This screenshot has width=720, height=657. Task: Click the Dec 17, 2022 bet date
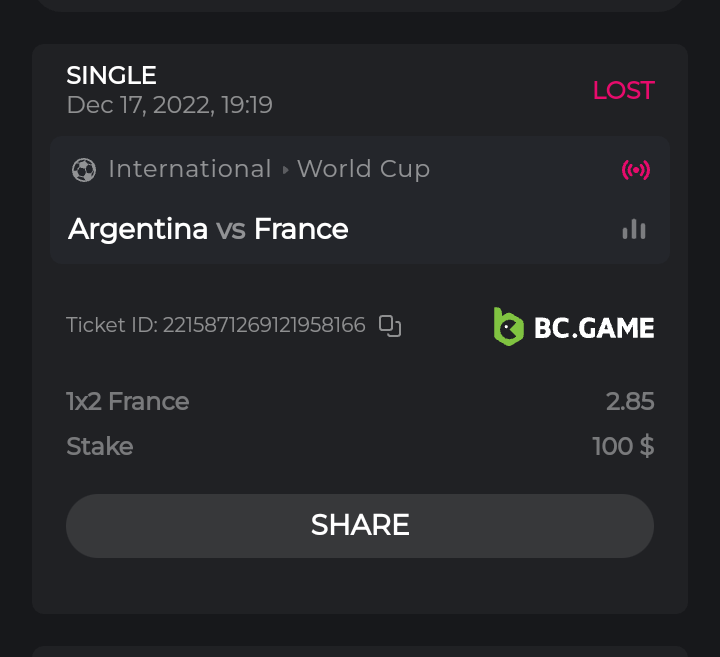click(169, 105)
